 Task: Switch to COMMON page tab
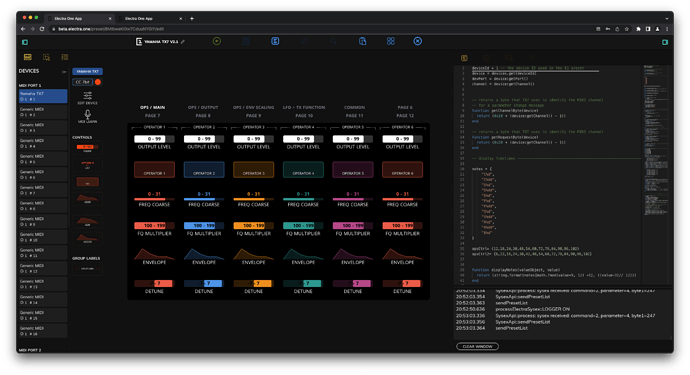pos(354,107)
